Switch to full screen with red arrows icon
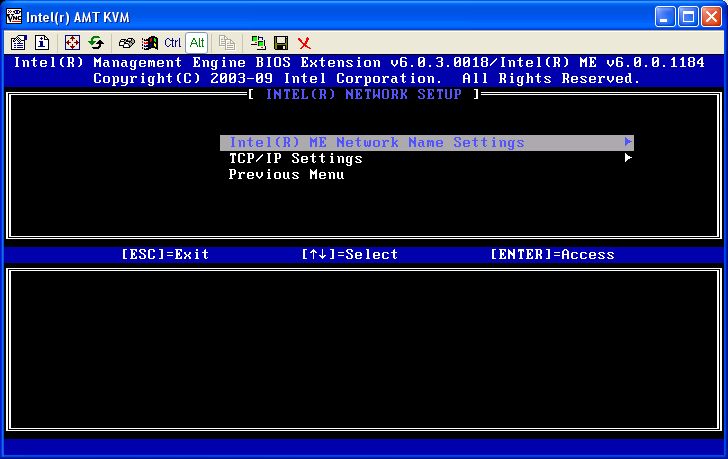Image resolution: width=728 pixels, height=459 pixels. click(72, 43)
